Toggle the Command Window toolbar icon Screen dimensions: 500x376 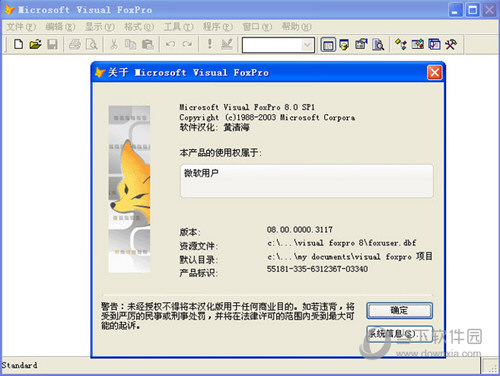[x=328, y=45]
